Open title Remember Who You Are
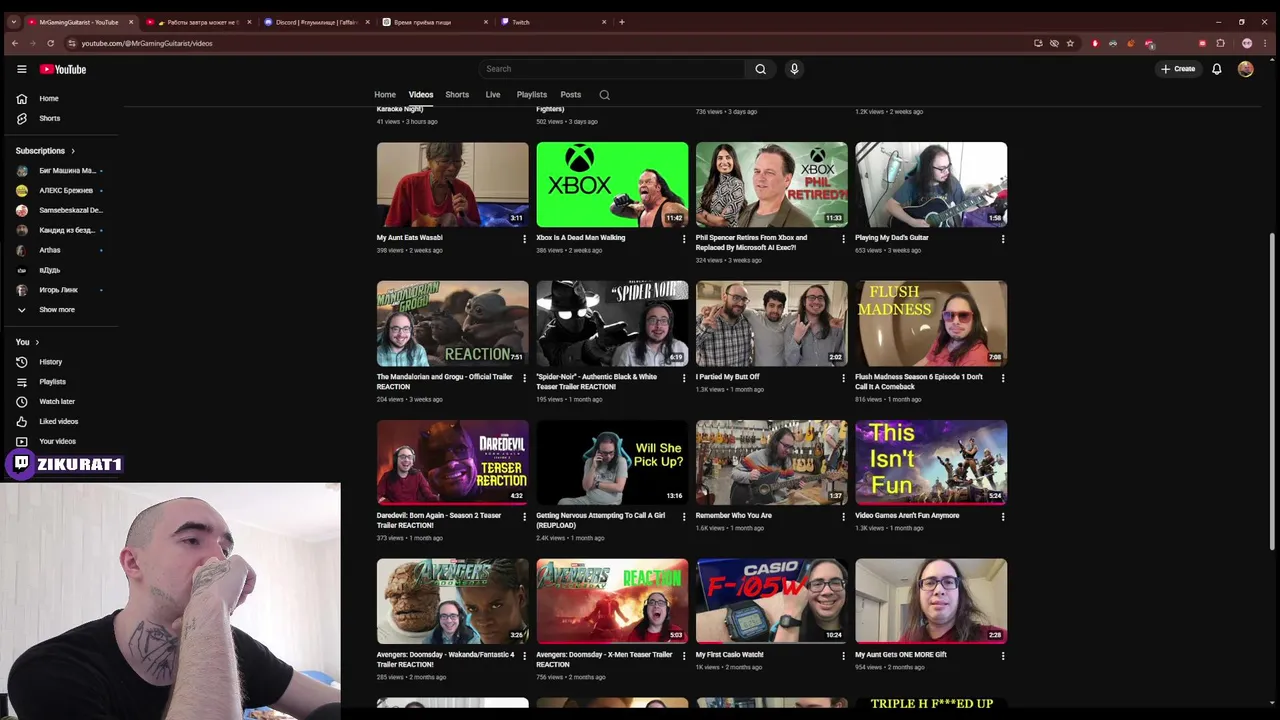 (x=733, y=516)
